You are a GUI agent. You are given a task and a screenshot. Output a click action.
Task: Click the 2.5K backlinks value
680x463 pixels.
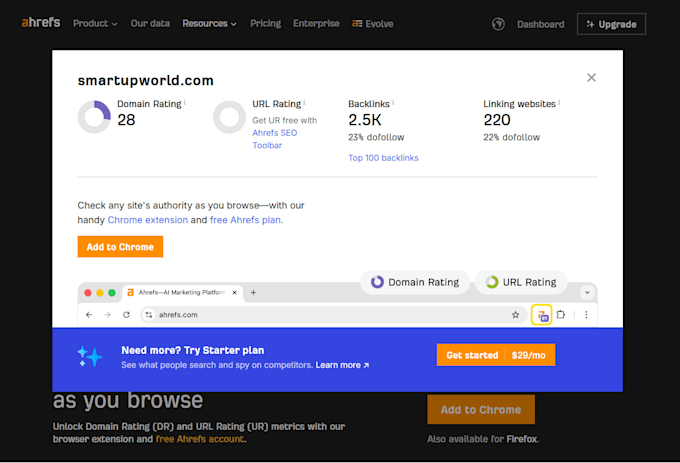pos(365,120)
